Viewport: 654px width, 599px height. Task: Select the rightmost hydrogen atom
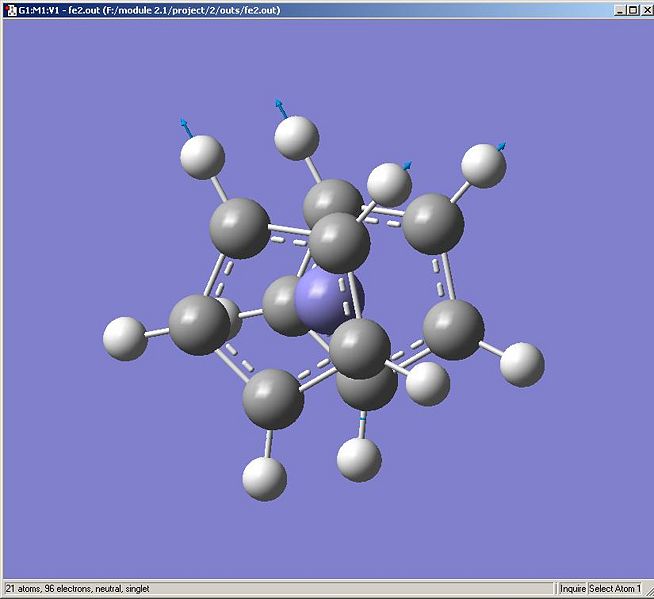click(522, 365)
